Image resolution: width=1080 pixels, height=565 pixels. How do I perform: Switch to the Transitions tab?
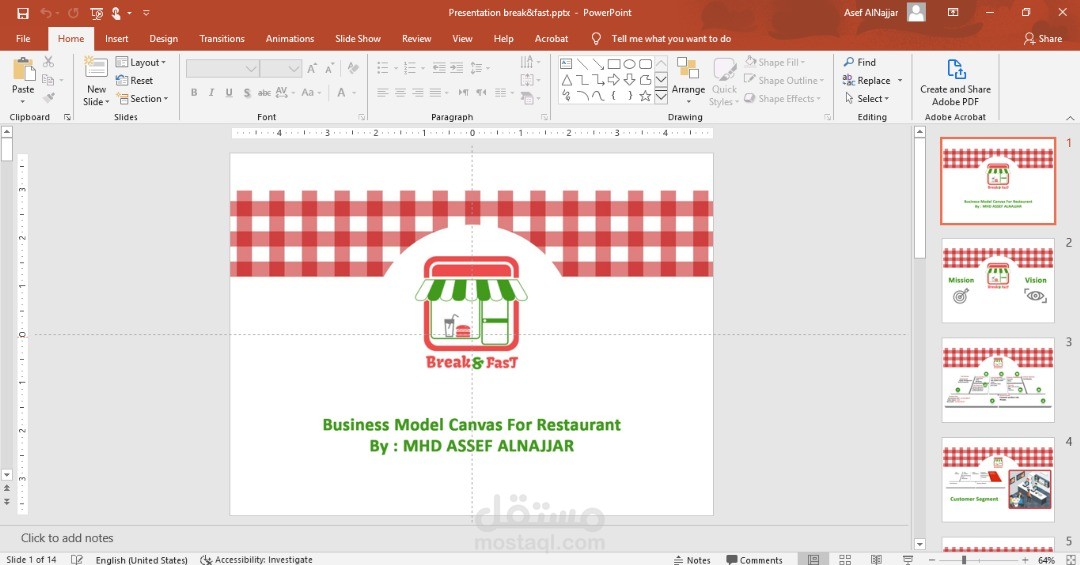[222, 39]
